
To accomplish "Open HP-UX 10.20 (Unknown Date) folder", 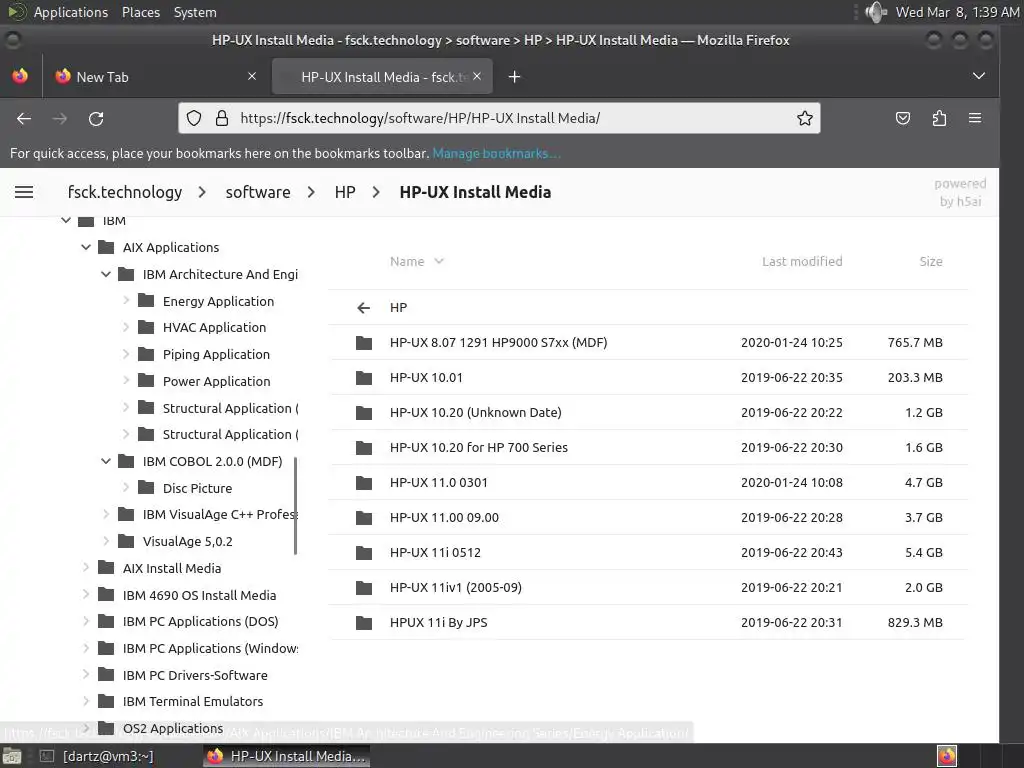I will [x=475, y=412].
